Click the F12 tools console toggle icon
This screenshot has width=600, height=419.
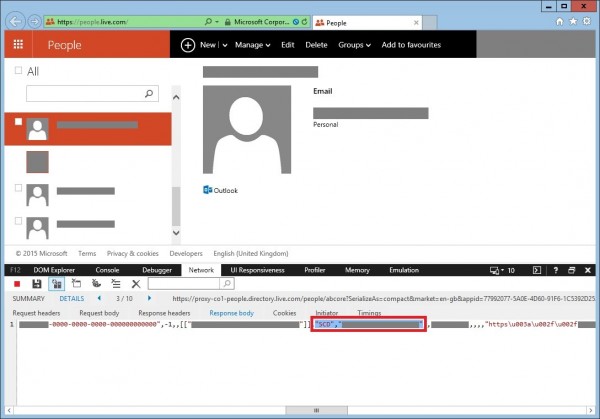tap(537, 270)
